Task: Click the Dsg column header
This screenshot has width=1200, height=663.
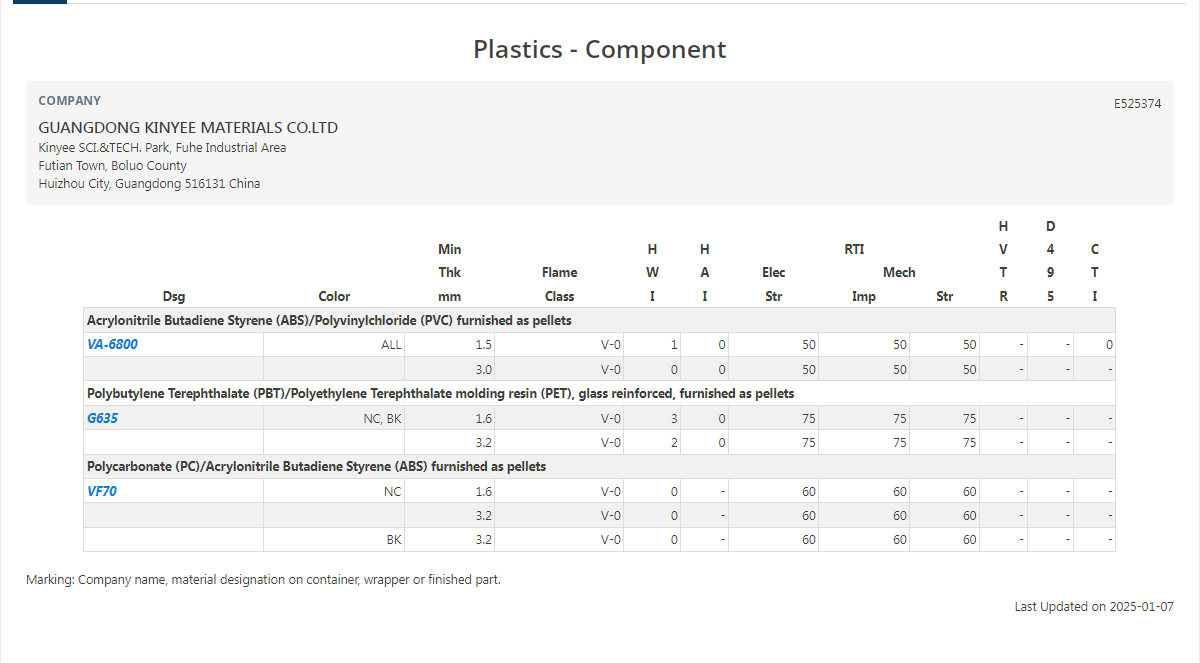Action: click(x=174, y=296)
